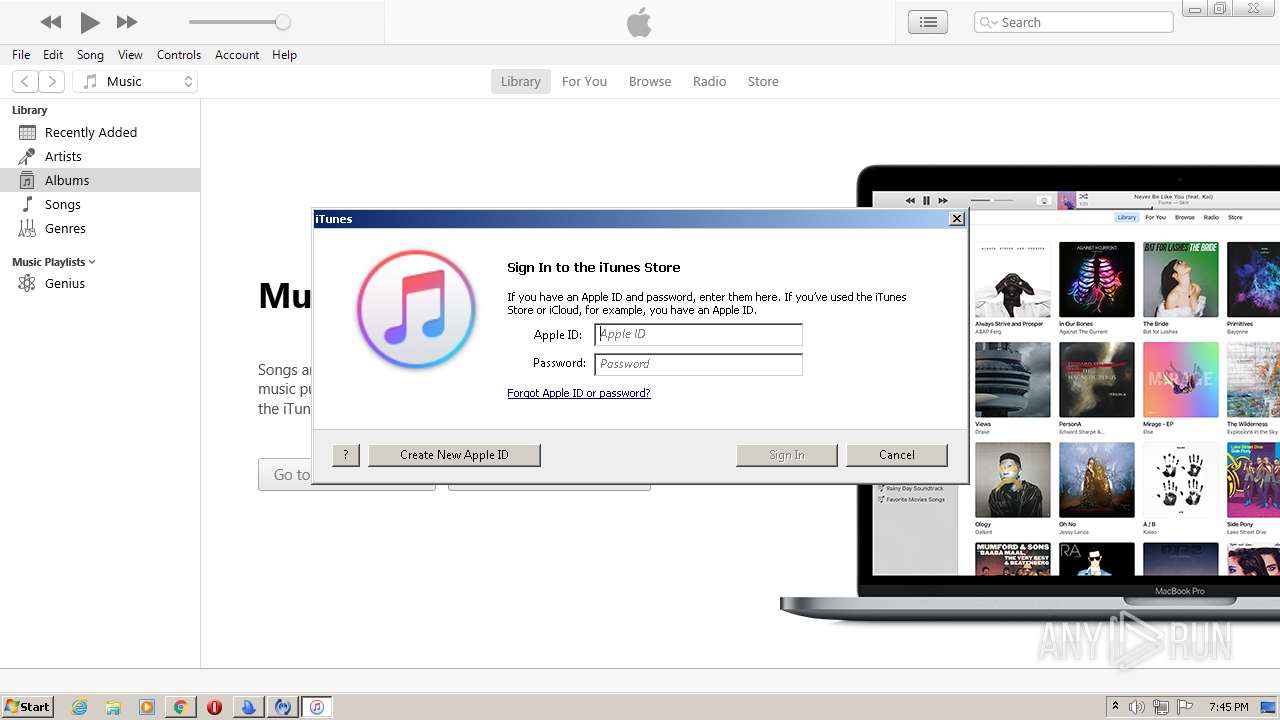This screenshot has height=720, width=1280.
Task: Launch Google Chrome from the taskbar
Action: 180,707
